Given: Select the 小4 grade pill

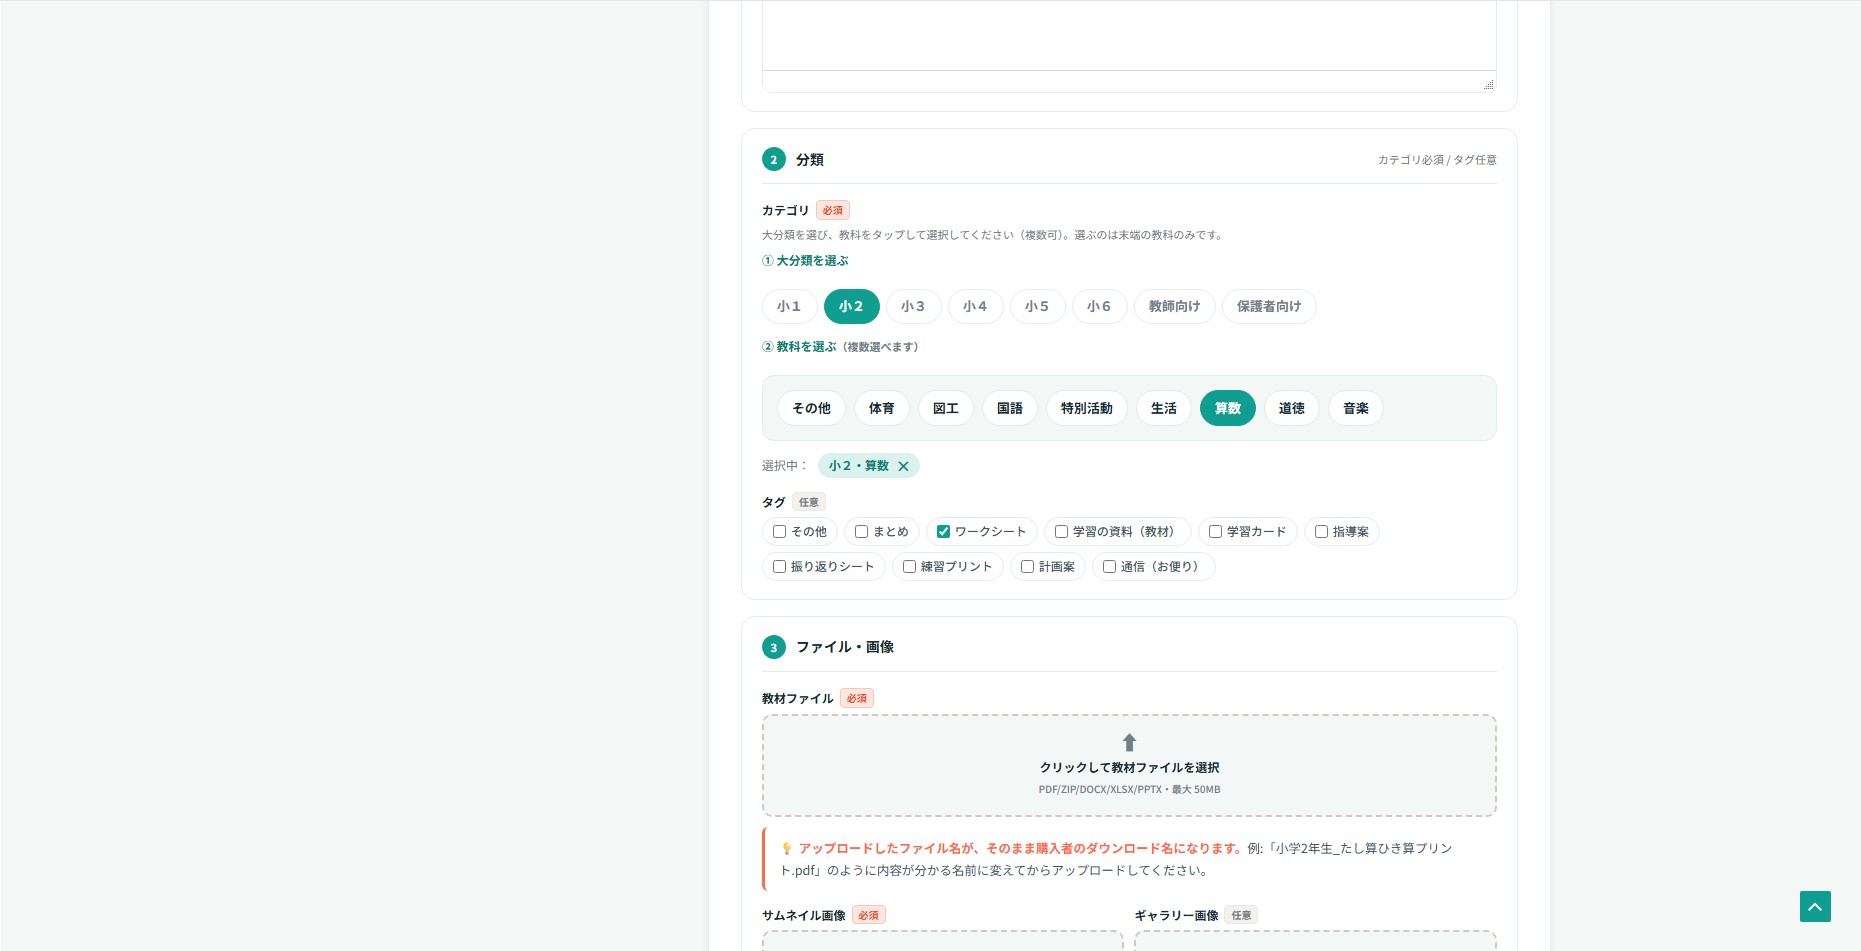Looking at the screenshot, I should [x=975, y=306].
